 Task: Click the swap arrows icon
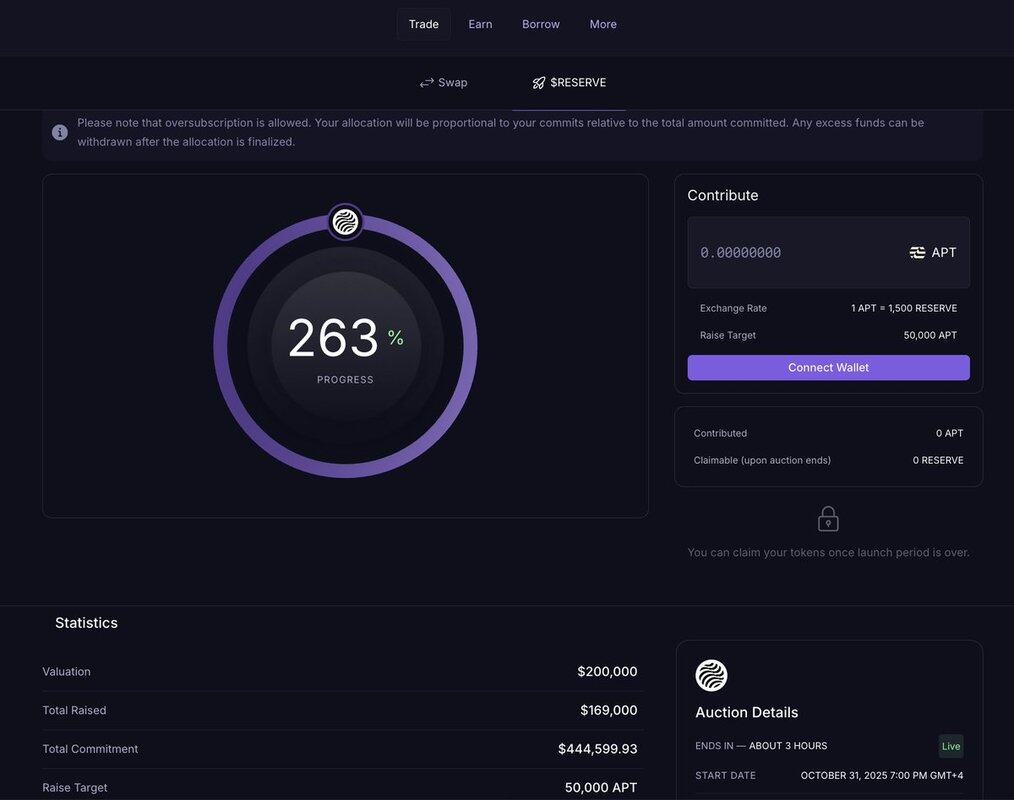point(427,83)
